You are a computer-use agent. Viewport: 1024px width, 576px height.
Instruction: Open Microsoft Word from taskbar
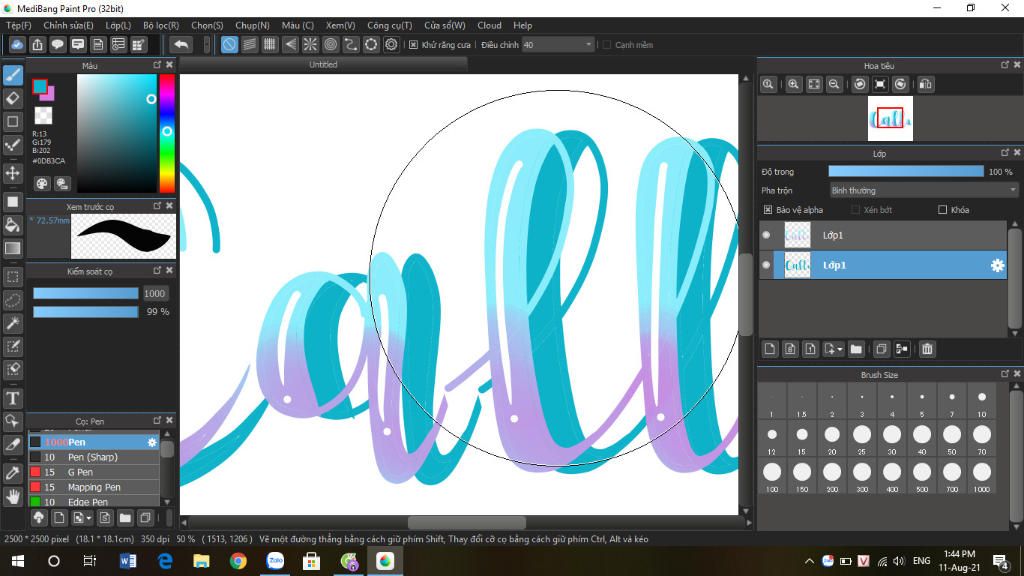(128, 561)
